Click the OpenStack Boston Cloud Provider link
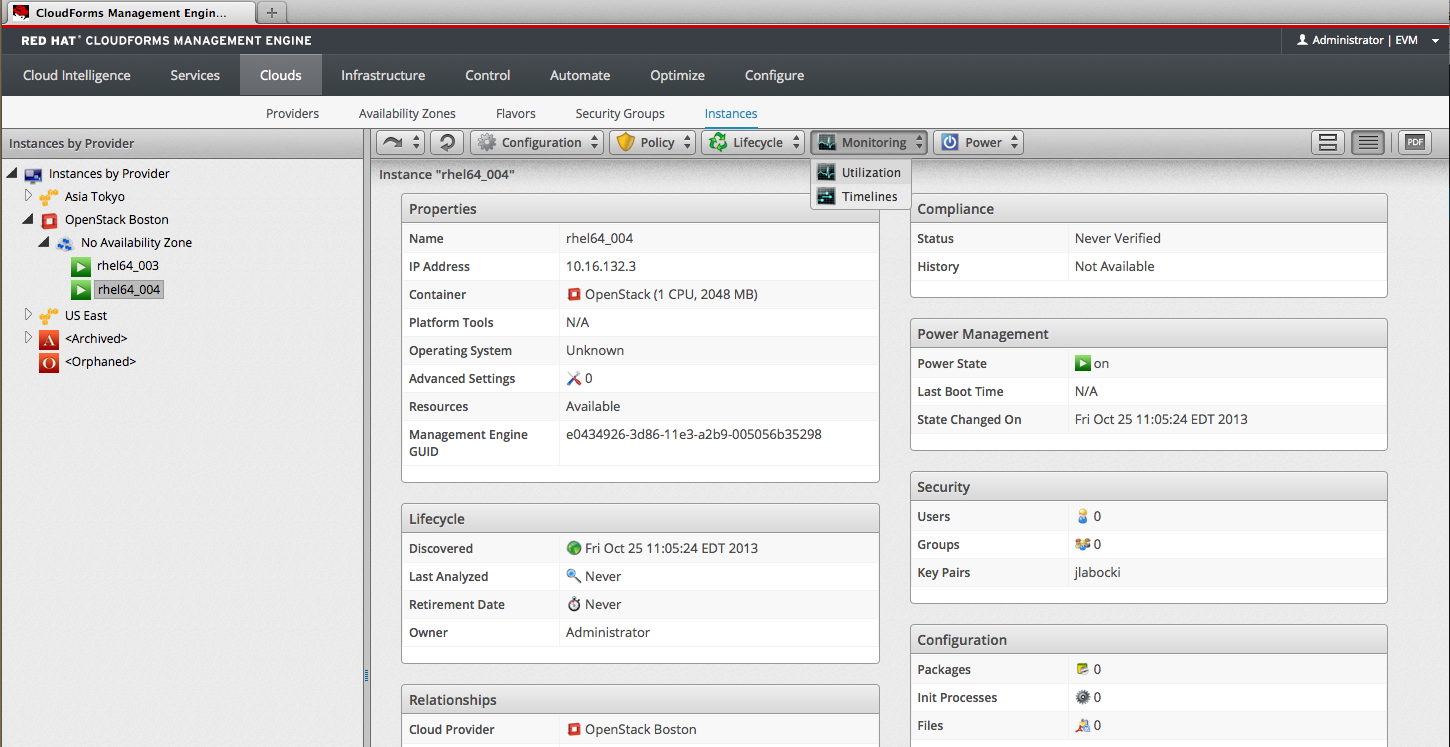 click(640, 730)
